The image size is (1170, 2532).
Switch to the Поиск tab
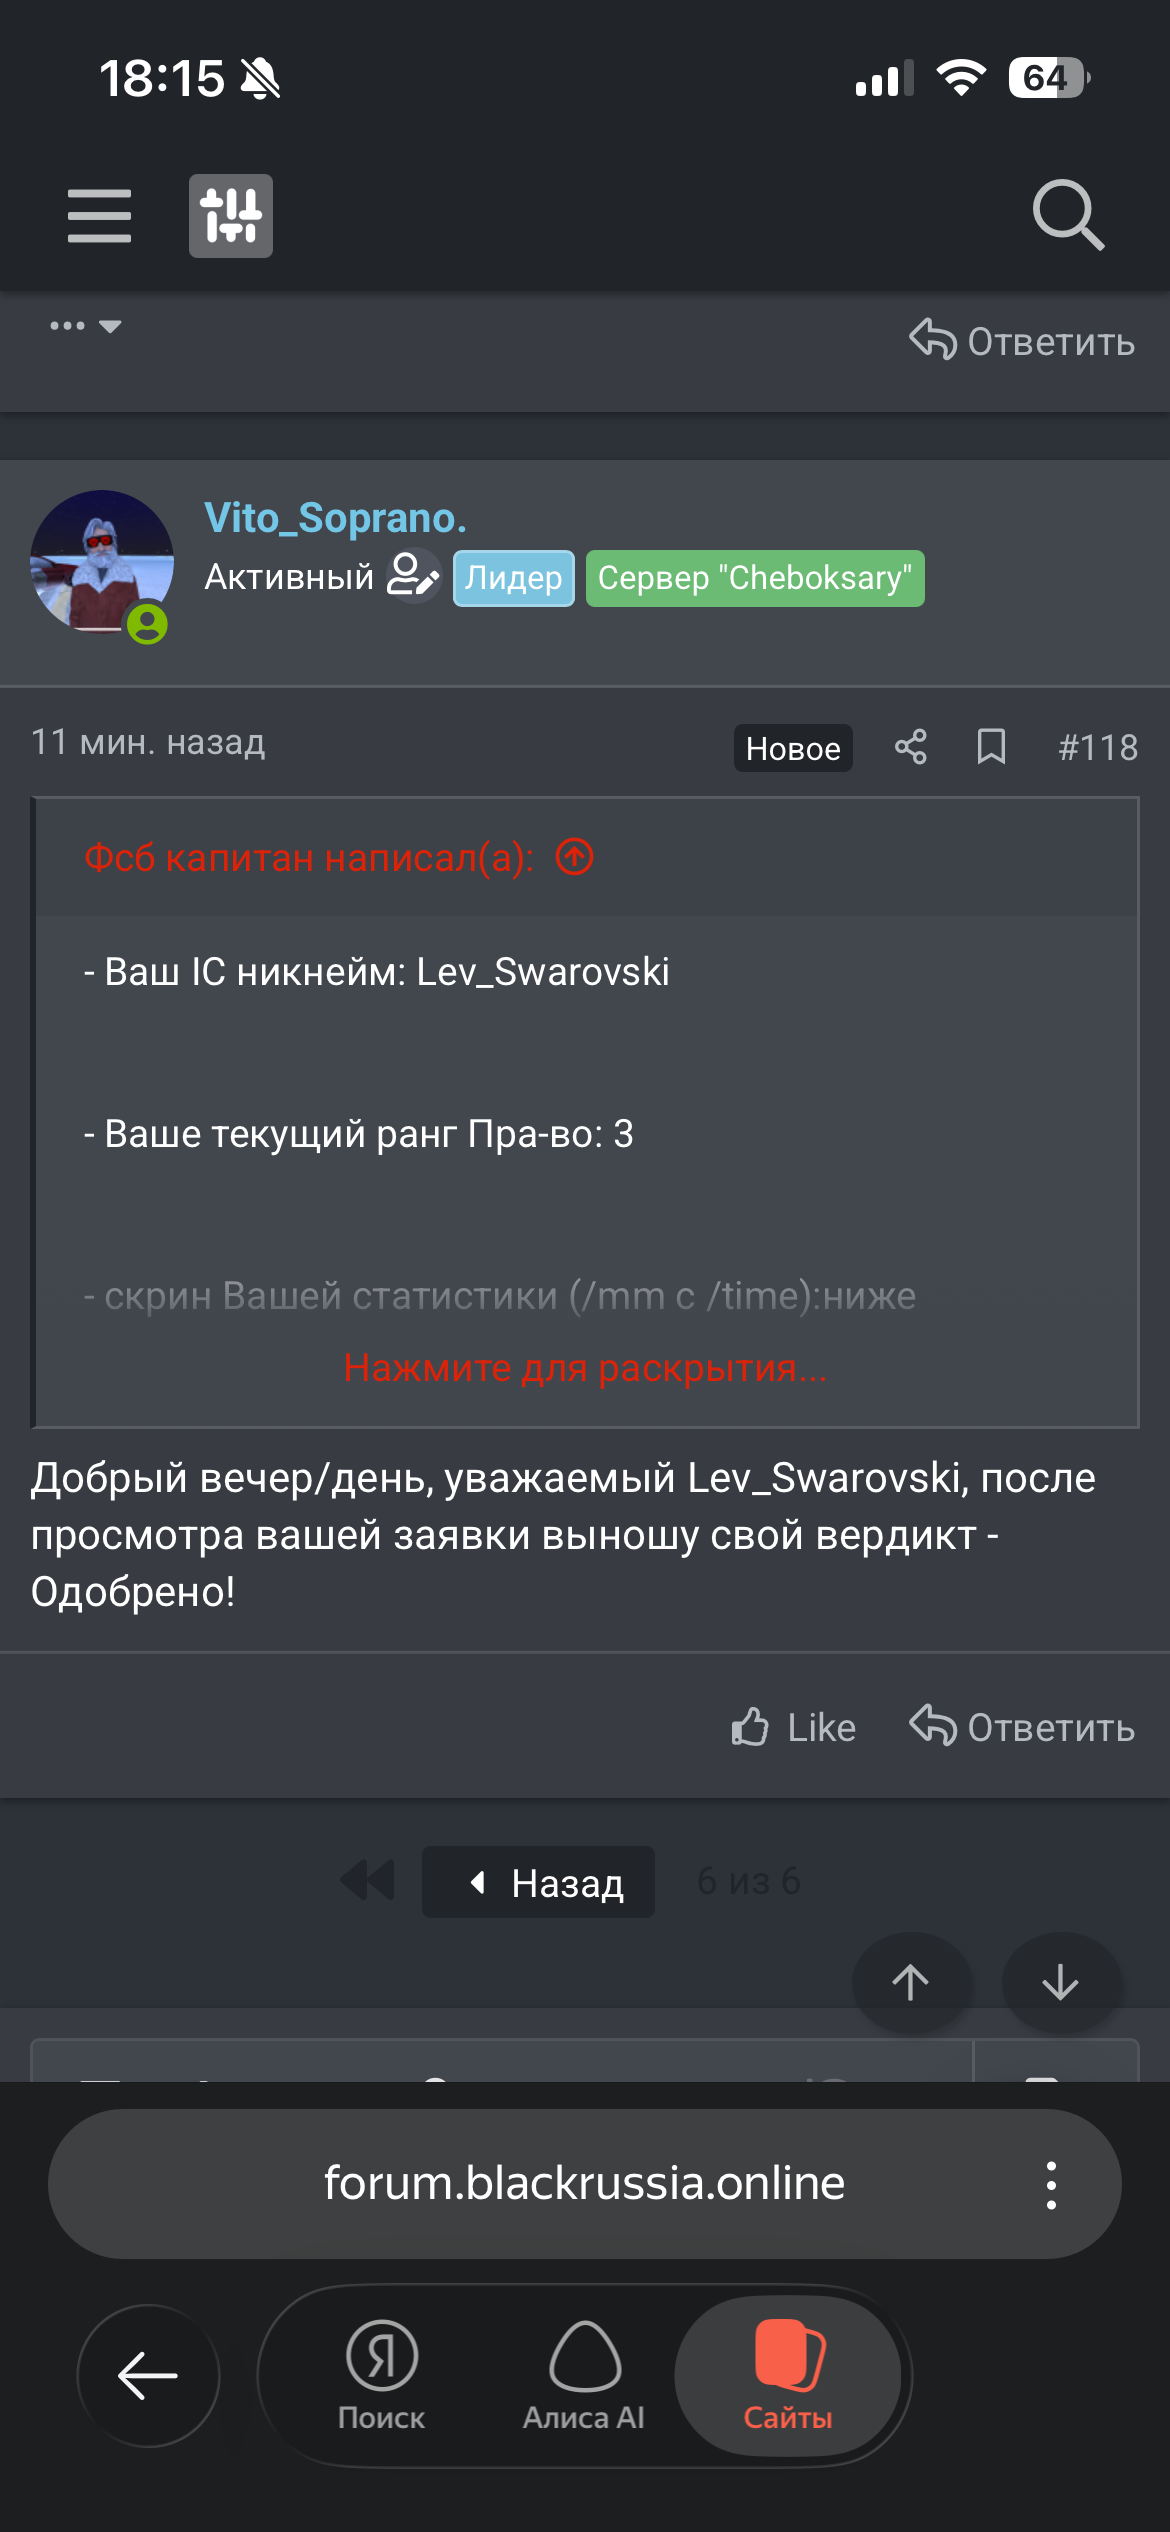(x=381, y=2375)
